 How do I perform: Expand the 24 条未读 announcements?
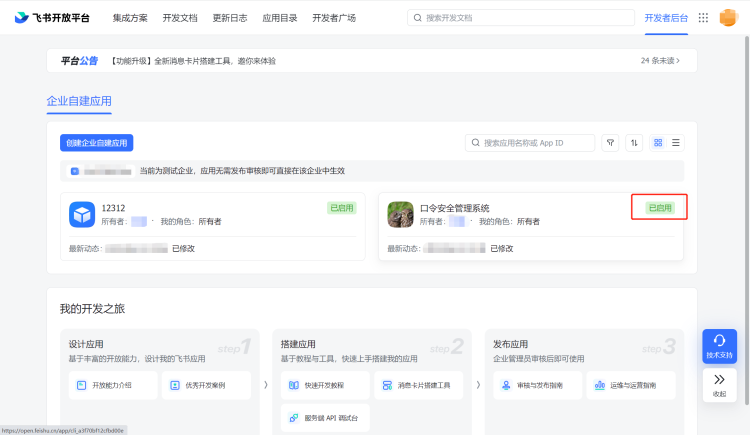click(660, 61)
